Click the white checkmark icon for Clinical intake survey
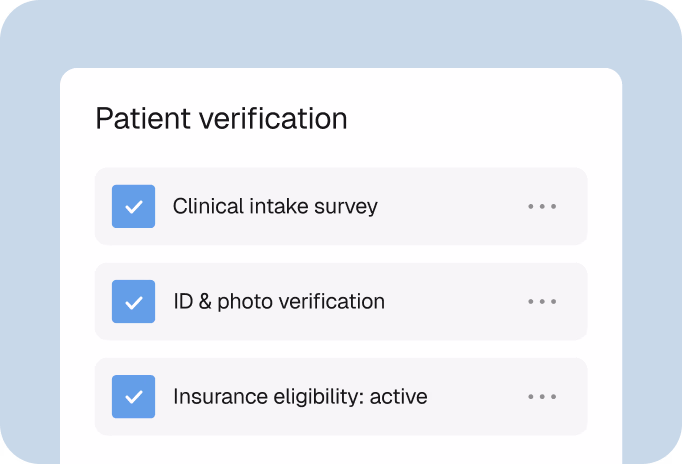 click(133, 207)
